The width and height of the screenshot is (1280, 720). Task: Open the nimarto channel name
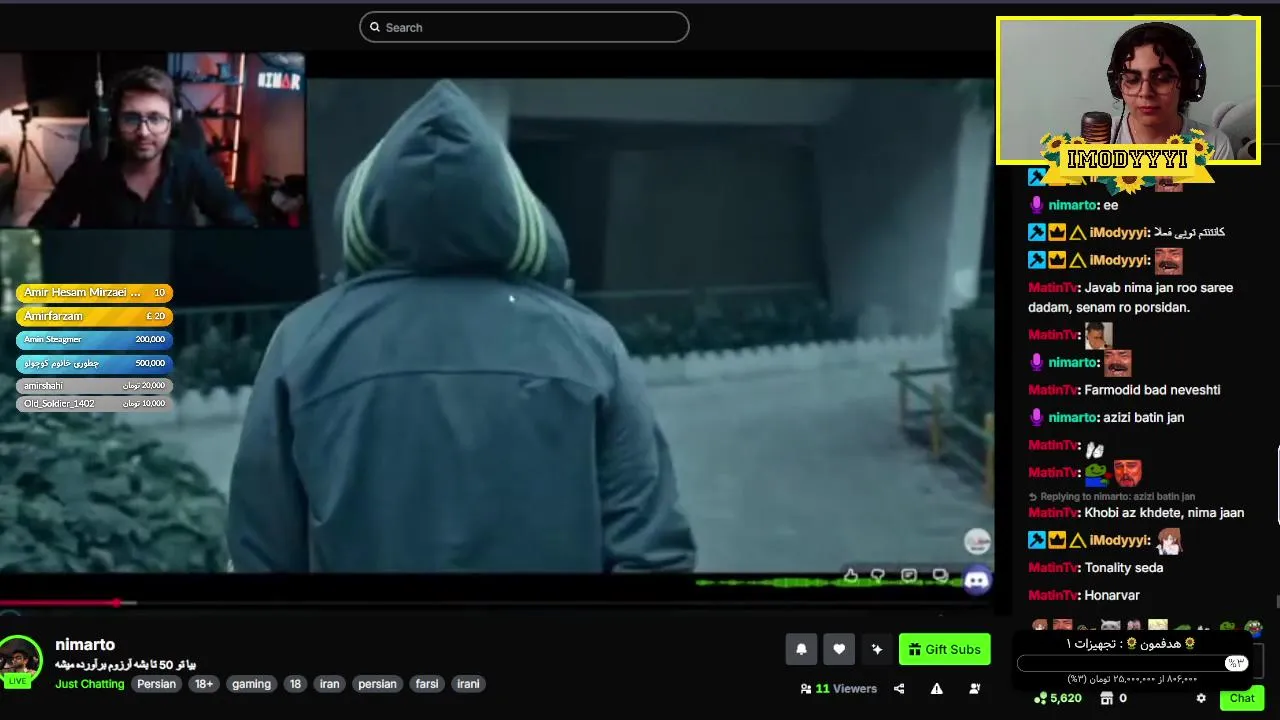[85, 644]
